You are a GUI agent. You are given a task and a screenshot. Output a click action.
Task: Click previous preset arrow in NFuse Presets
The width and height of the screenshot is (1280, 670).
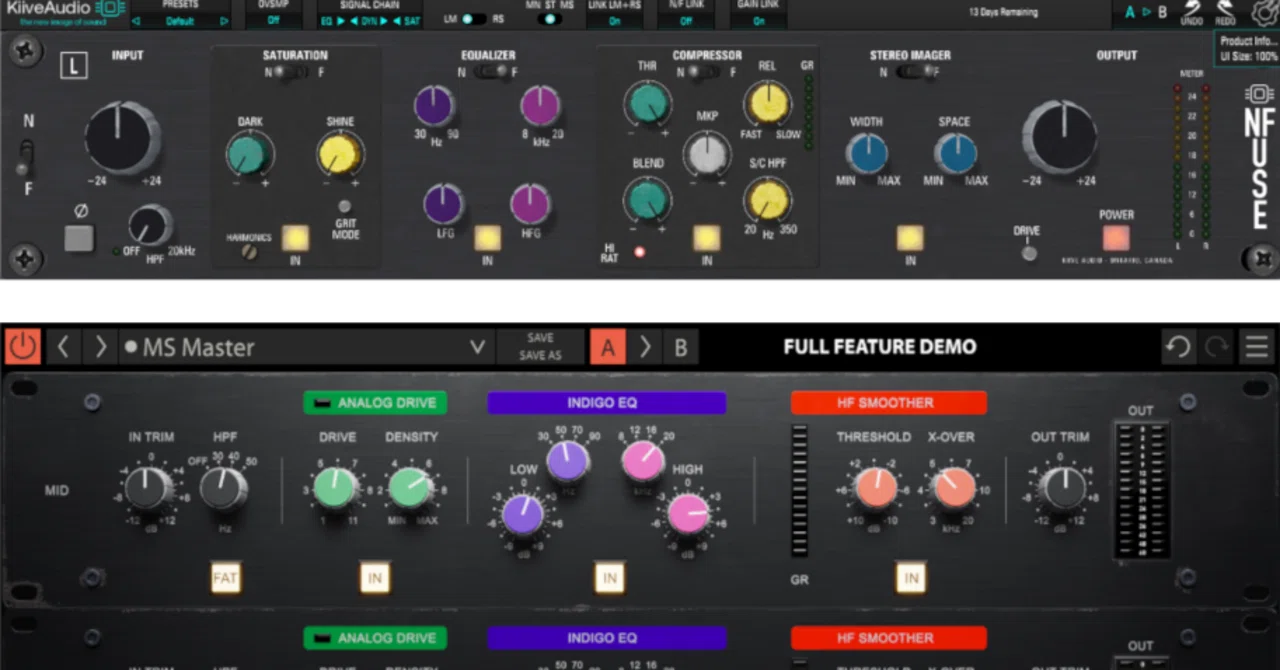pyautogui.click(x=135, y=20)
